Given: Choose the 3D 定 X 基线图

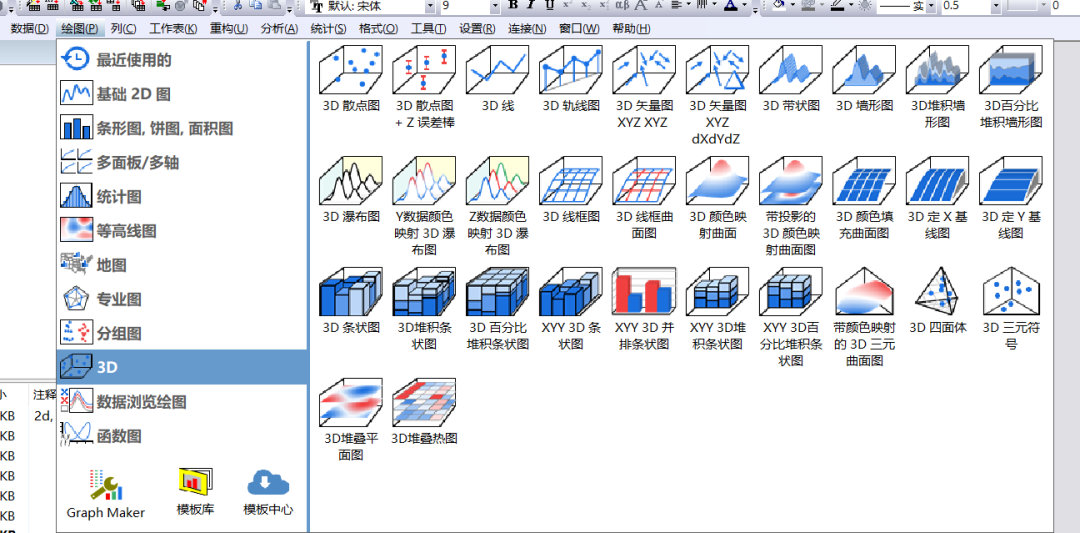Looking at the screenshot, I should click(x=937, y=198).
